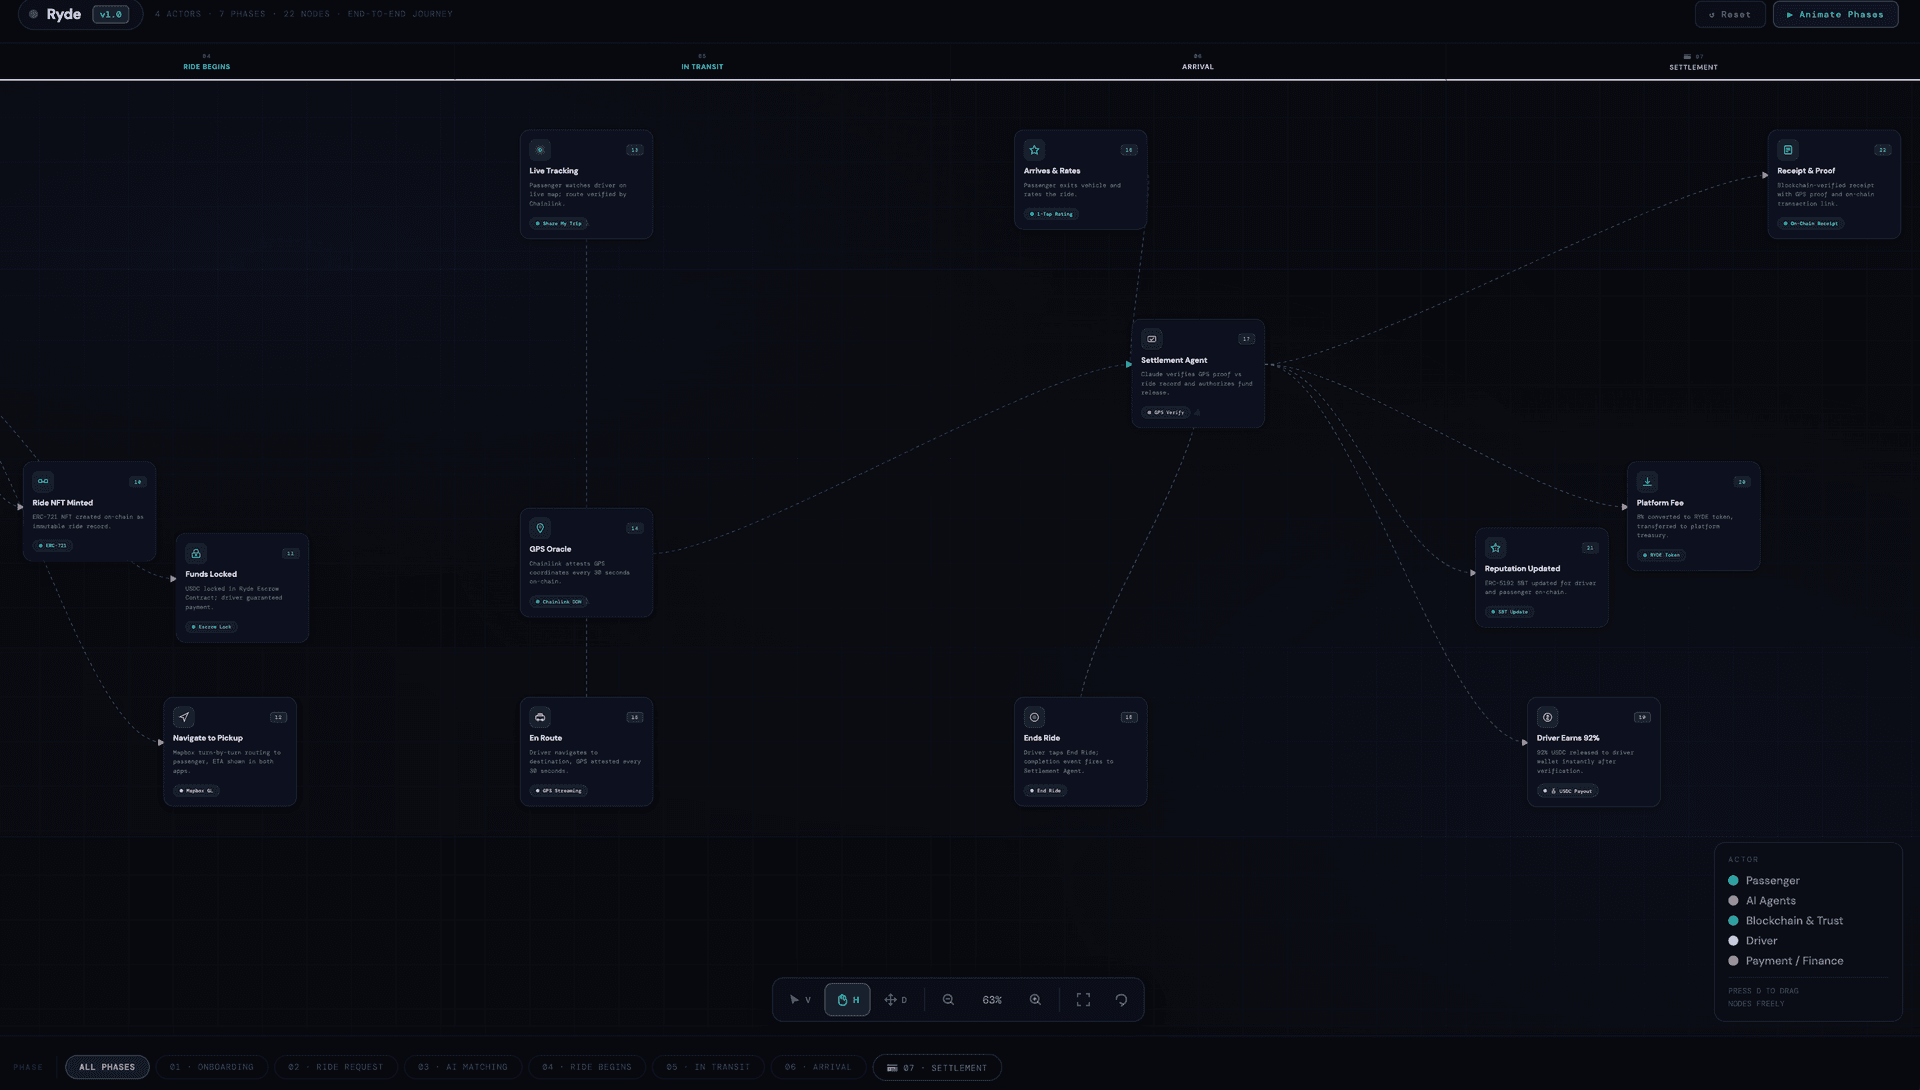Show All Phases filter
This screenshot has width=1920, height=1090.
point(107,1067)
